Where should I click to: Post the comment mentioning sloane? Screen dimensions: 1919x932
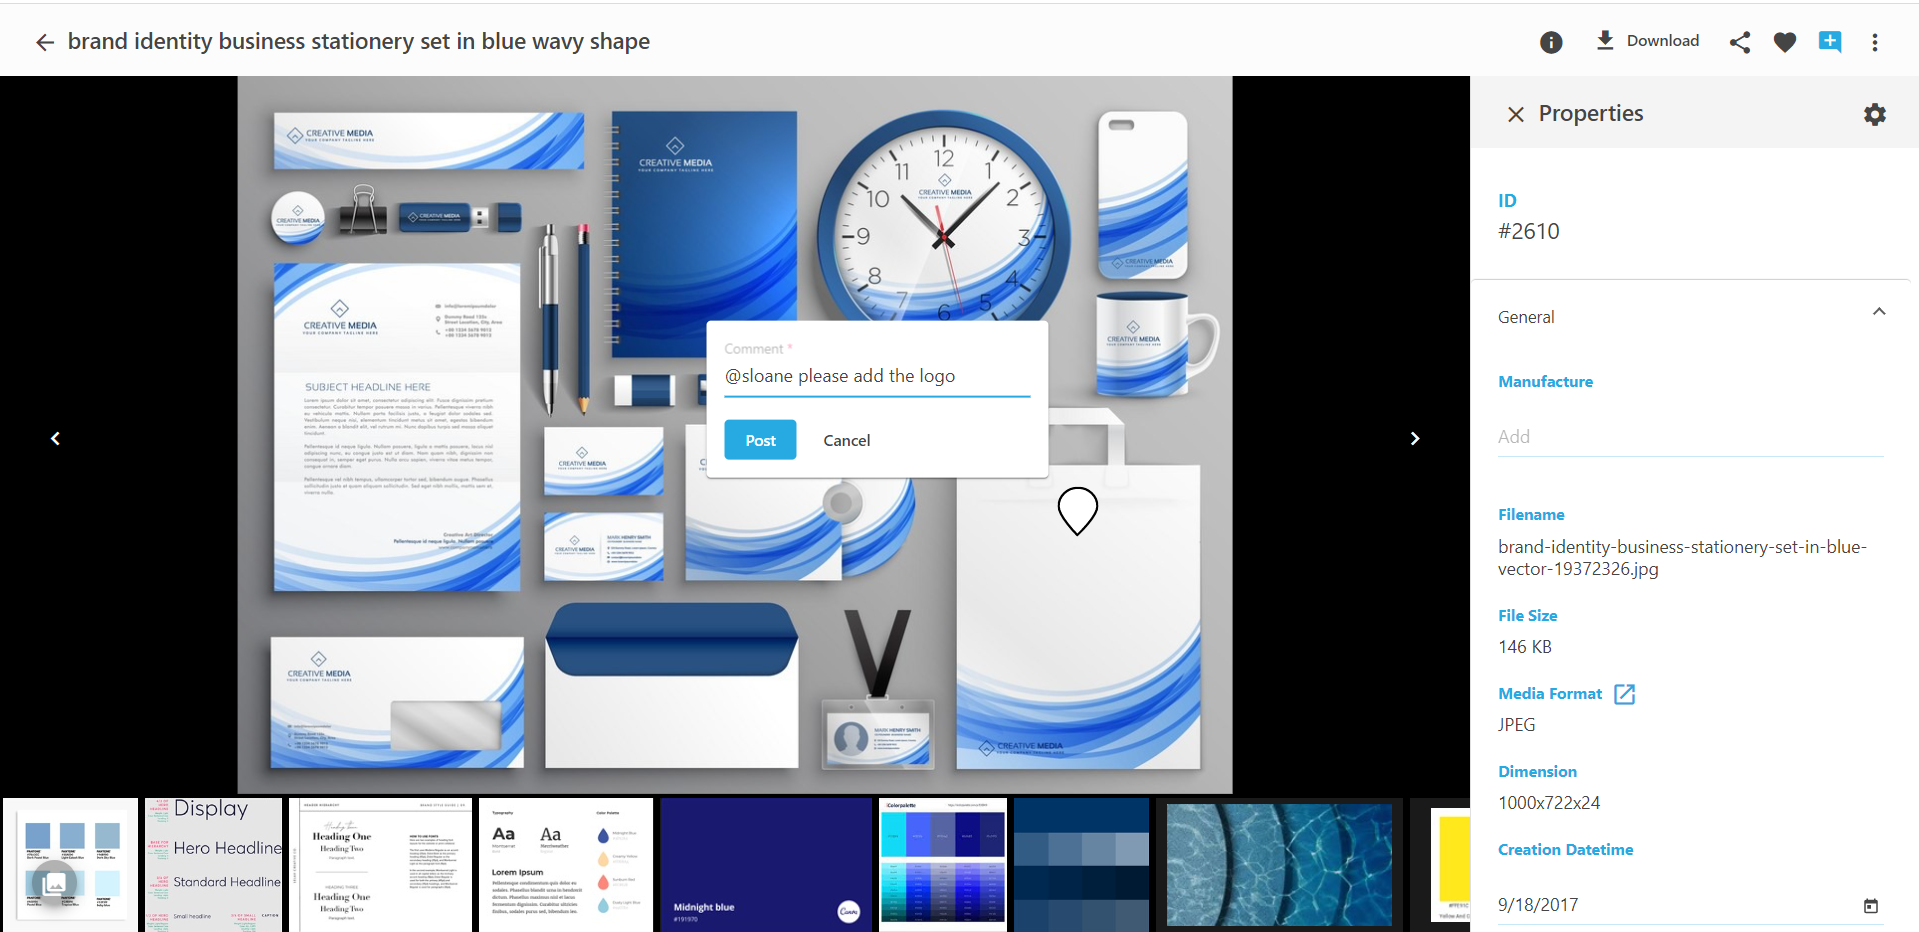[x=760, y=440]
